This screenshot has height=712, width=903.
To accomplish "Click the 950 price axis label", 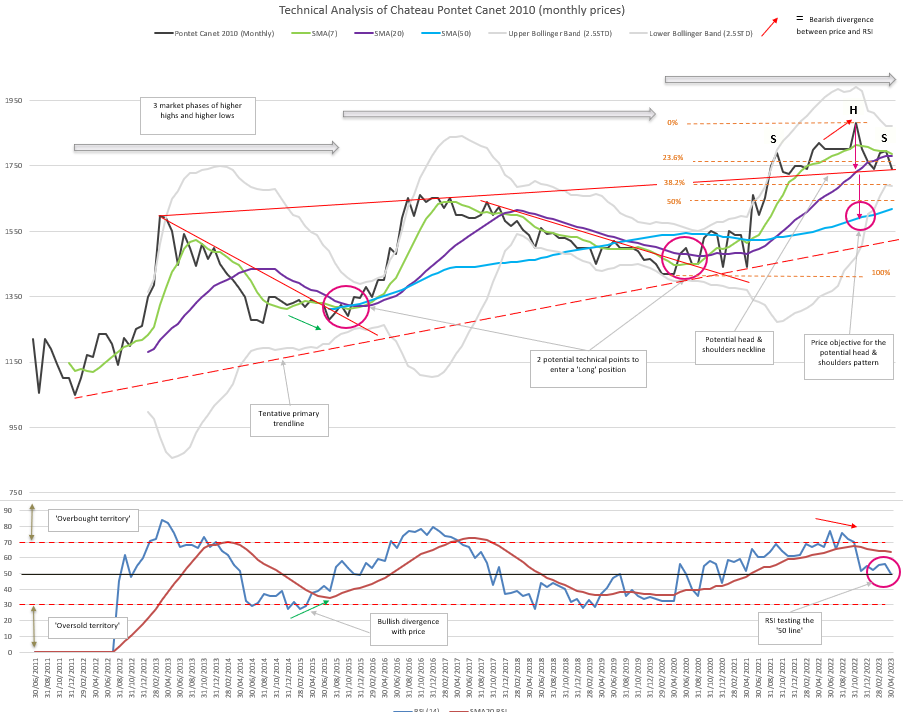I will (x=16, y=427).
